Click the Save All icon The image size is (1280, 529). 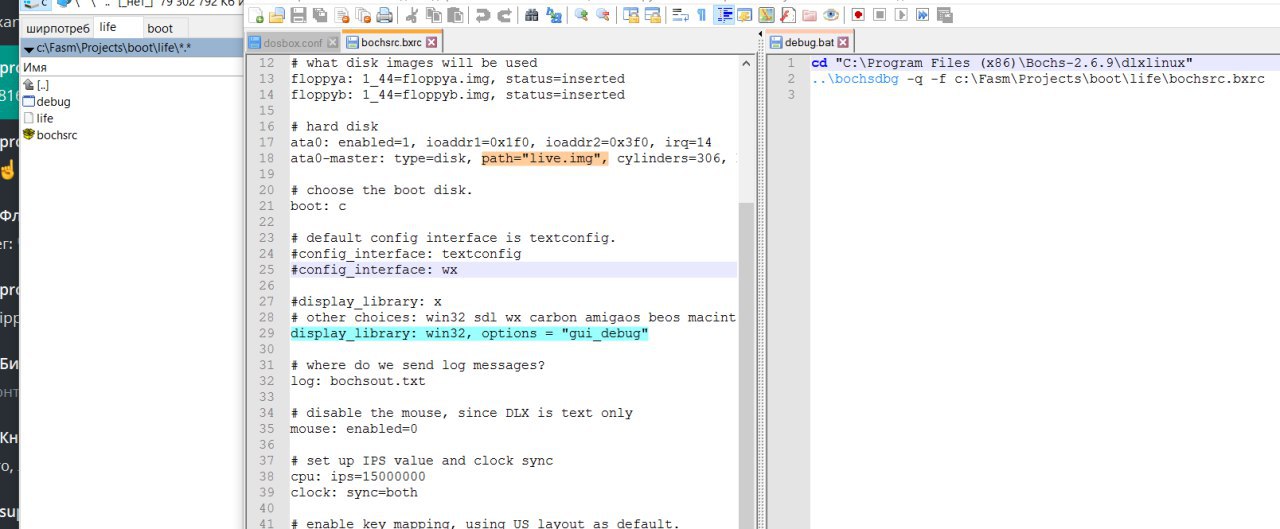(x=319, y=15)
